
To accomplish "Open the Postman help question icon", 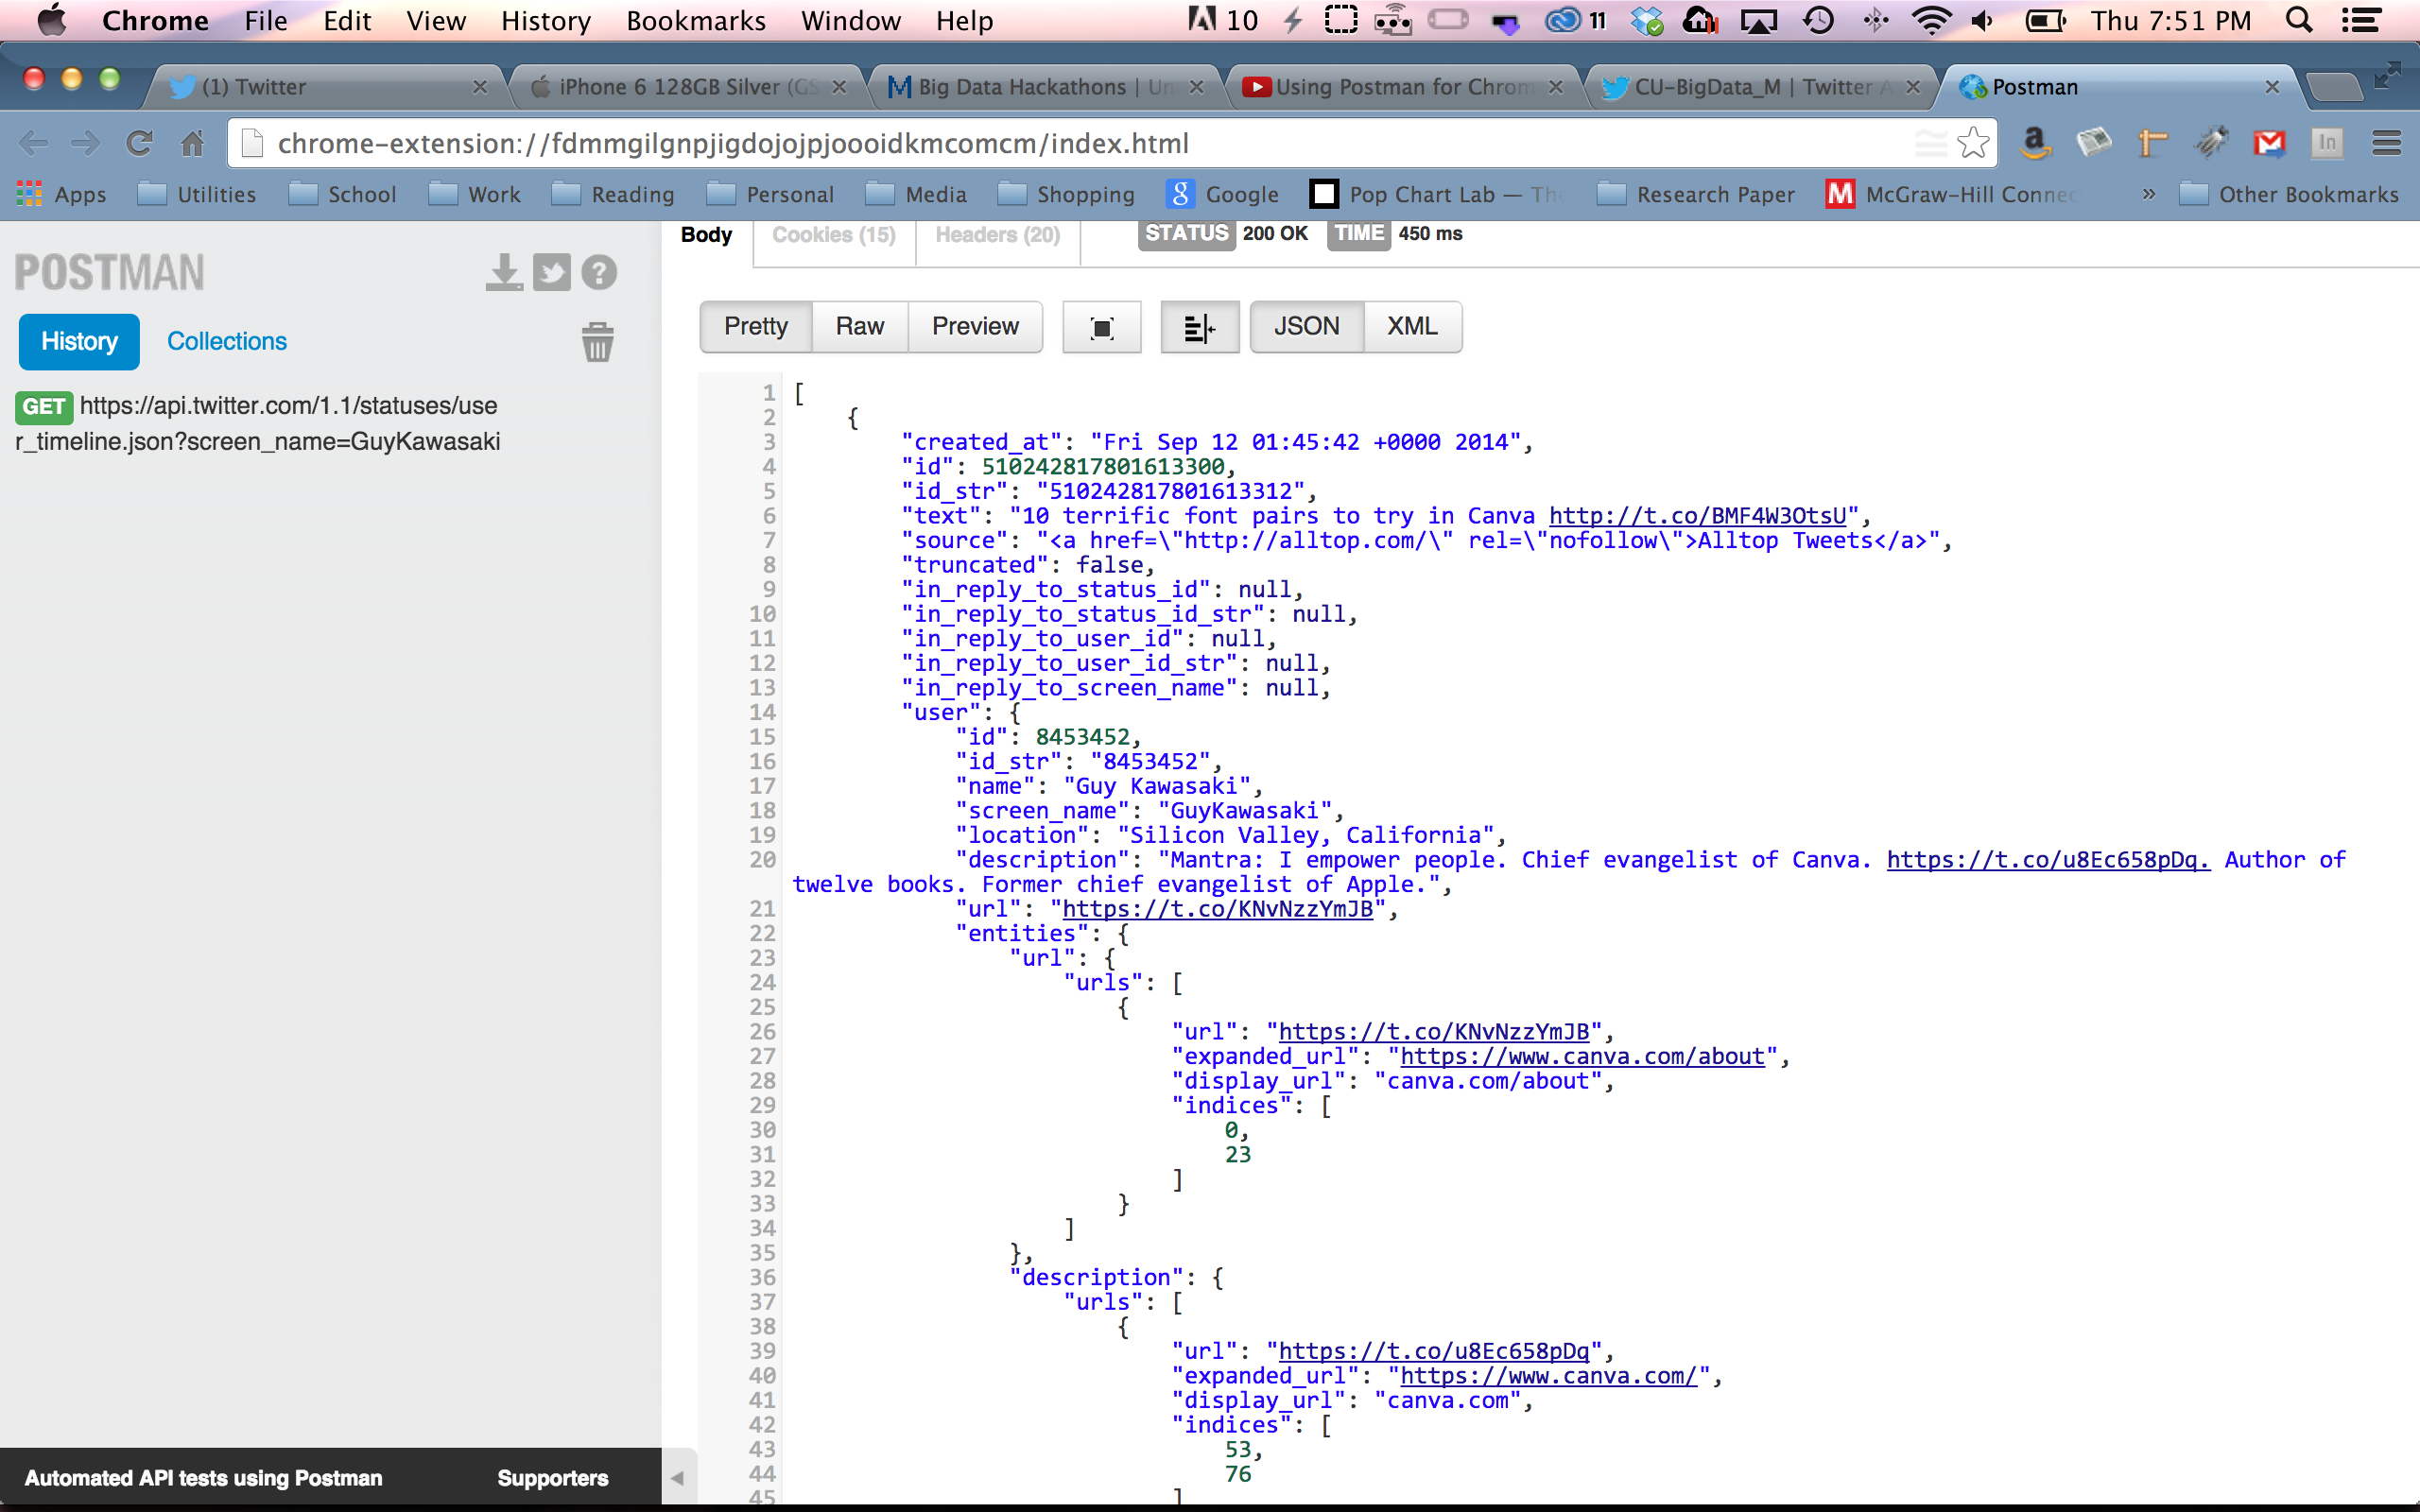I will coord(599,272).
